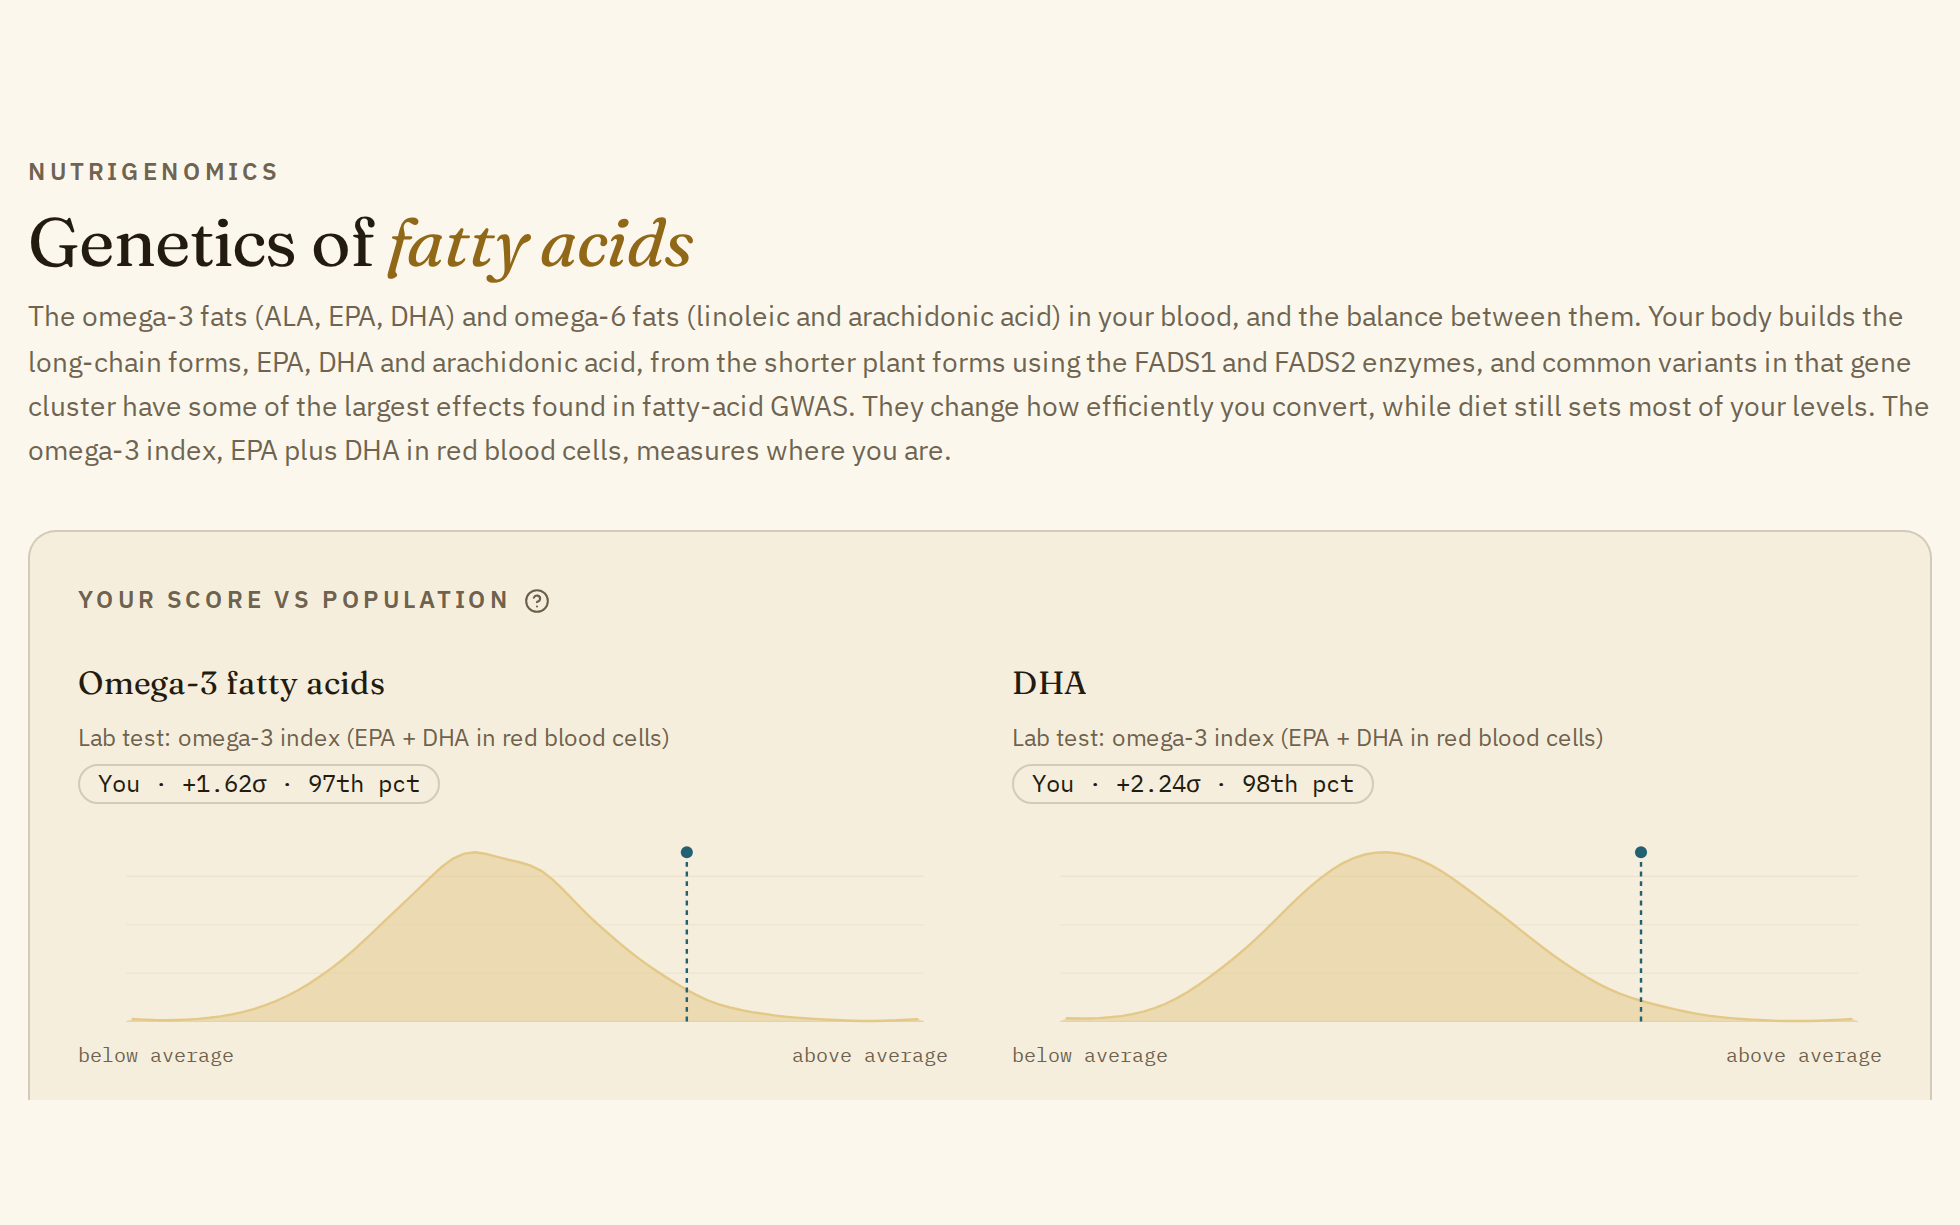Select the DHA score marker dot
The height and width of the screenshot is (1225, 1960).
click(1641, 853)
